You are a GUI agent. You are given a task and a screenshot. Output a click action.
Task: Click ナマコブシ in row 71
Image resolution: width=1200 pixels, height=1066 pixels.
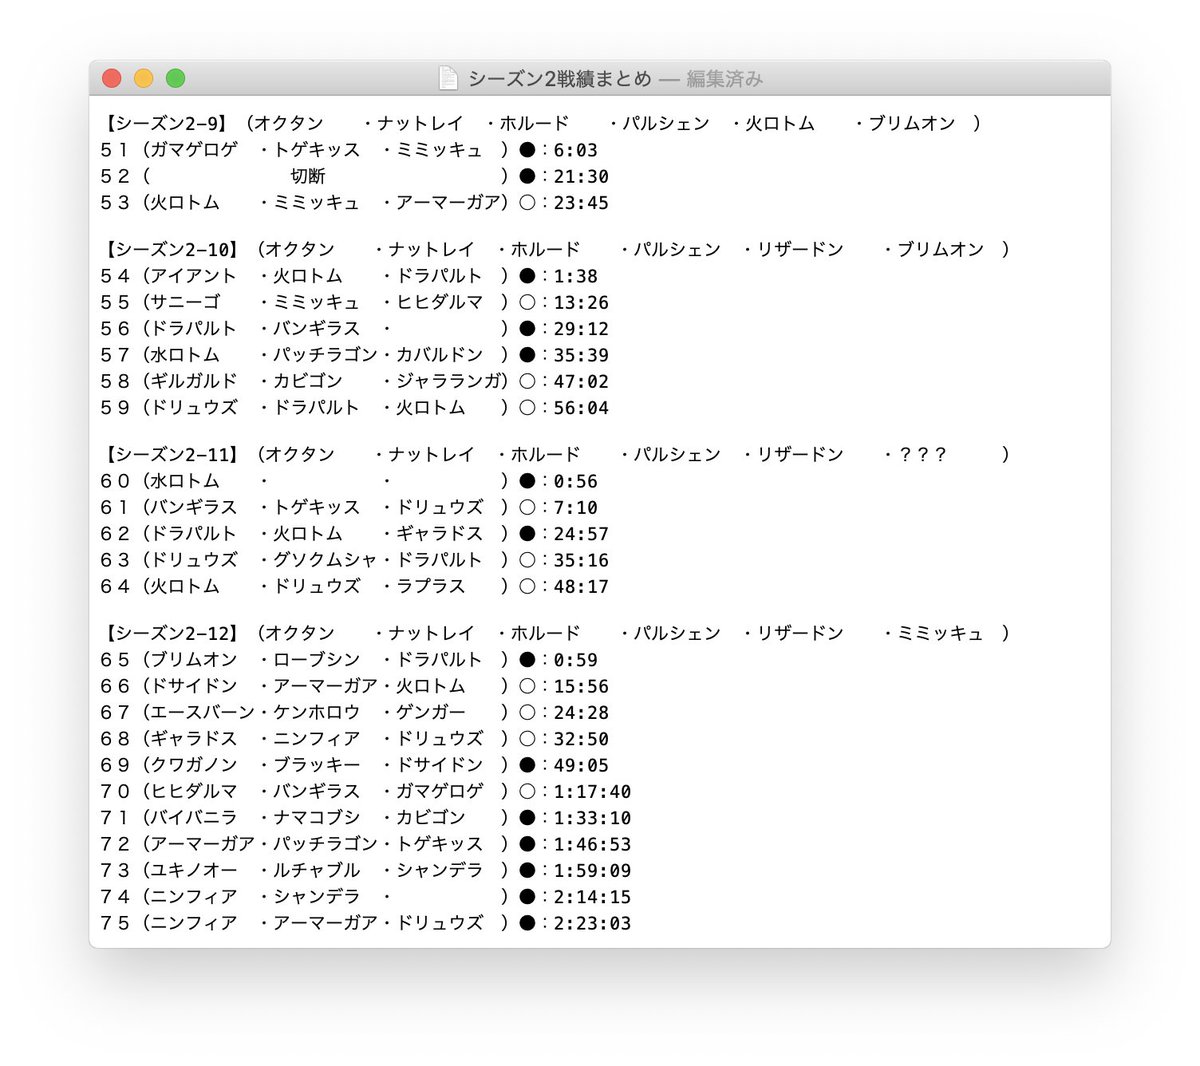(317, 817)
